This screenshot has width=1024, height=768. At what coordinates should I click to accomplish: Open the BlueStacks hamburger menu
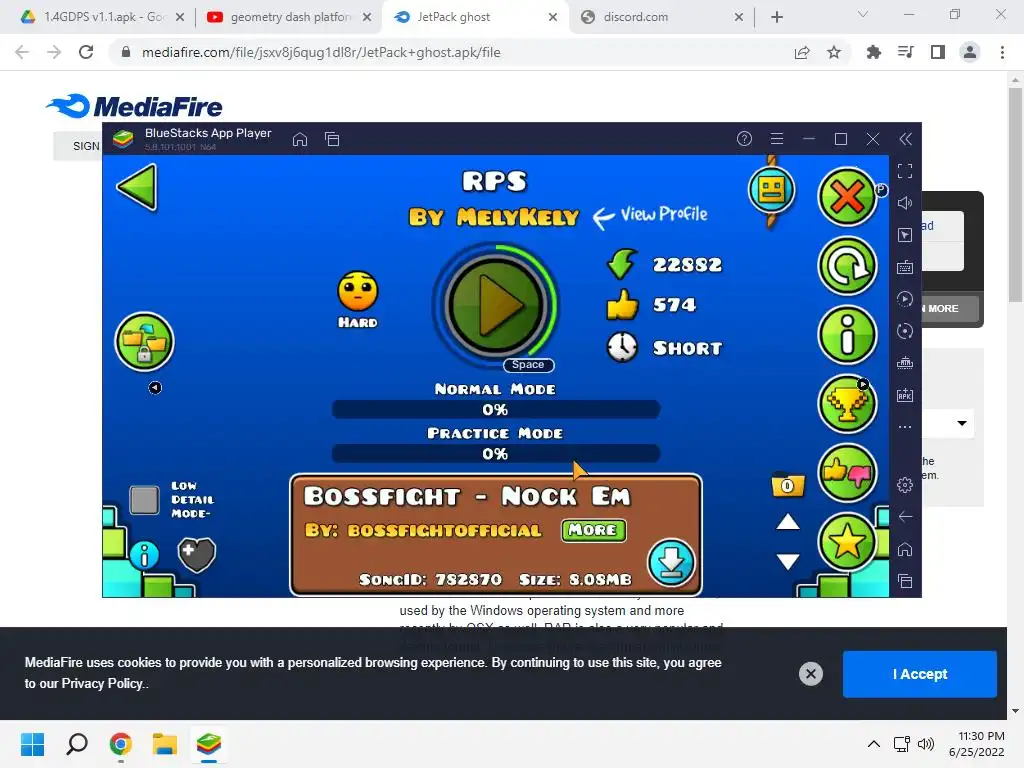pos(776,138)
